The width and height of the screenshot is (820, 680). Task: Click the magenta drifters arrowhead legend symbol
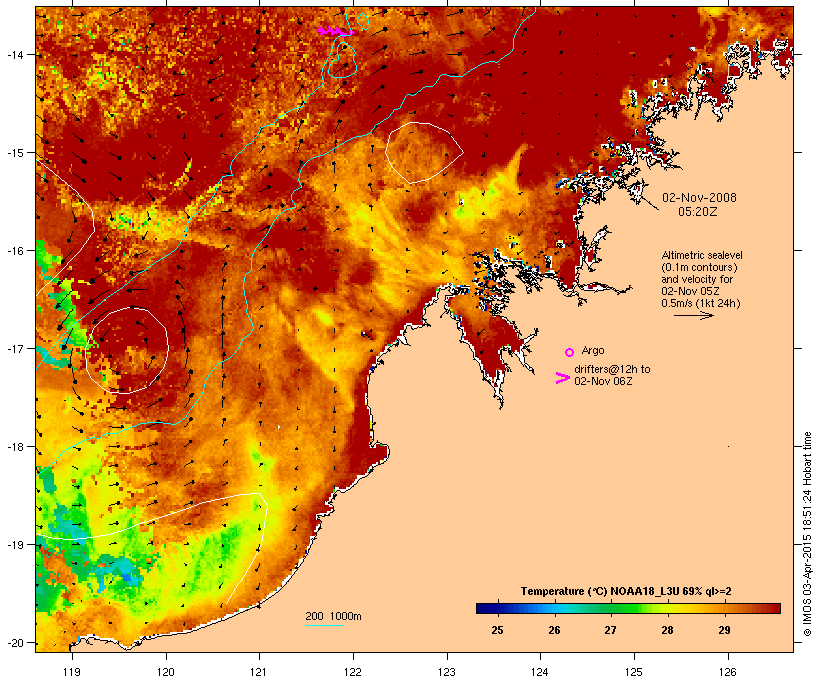[x=562, y=378]
